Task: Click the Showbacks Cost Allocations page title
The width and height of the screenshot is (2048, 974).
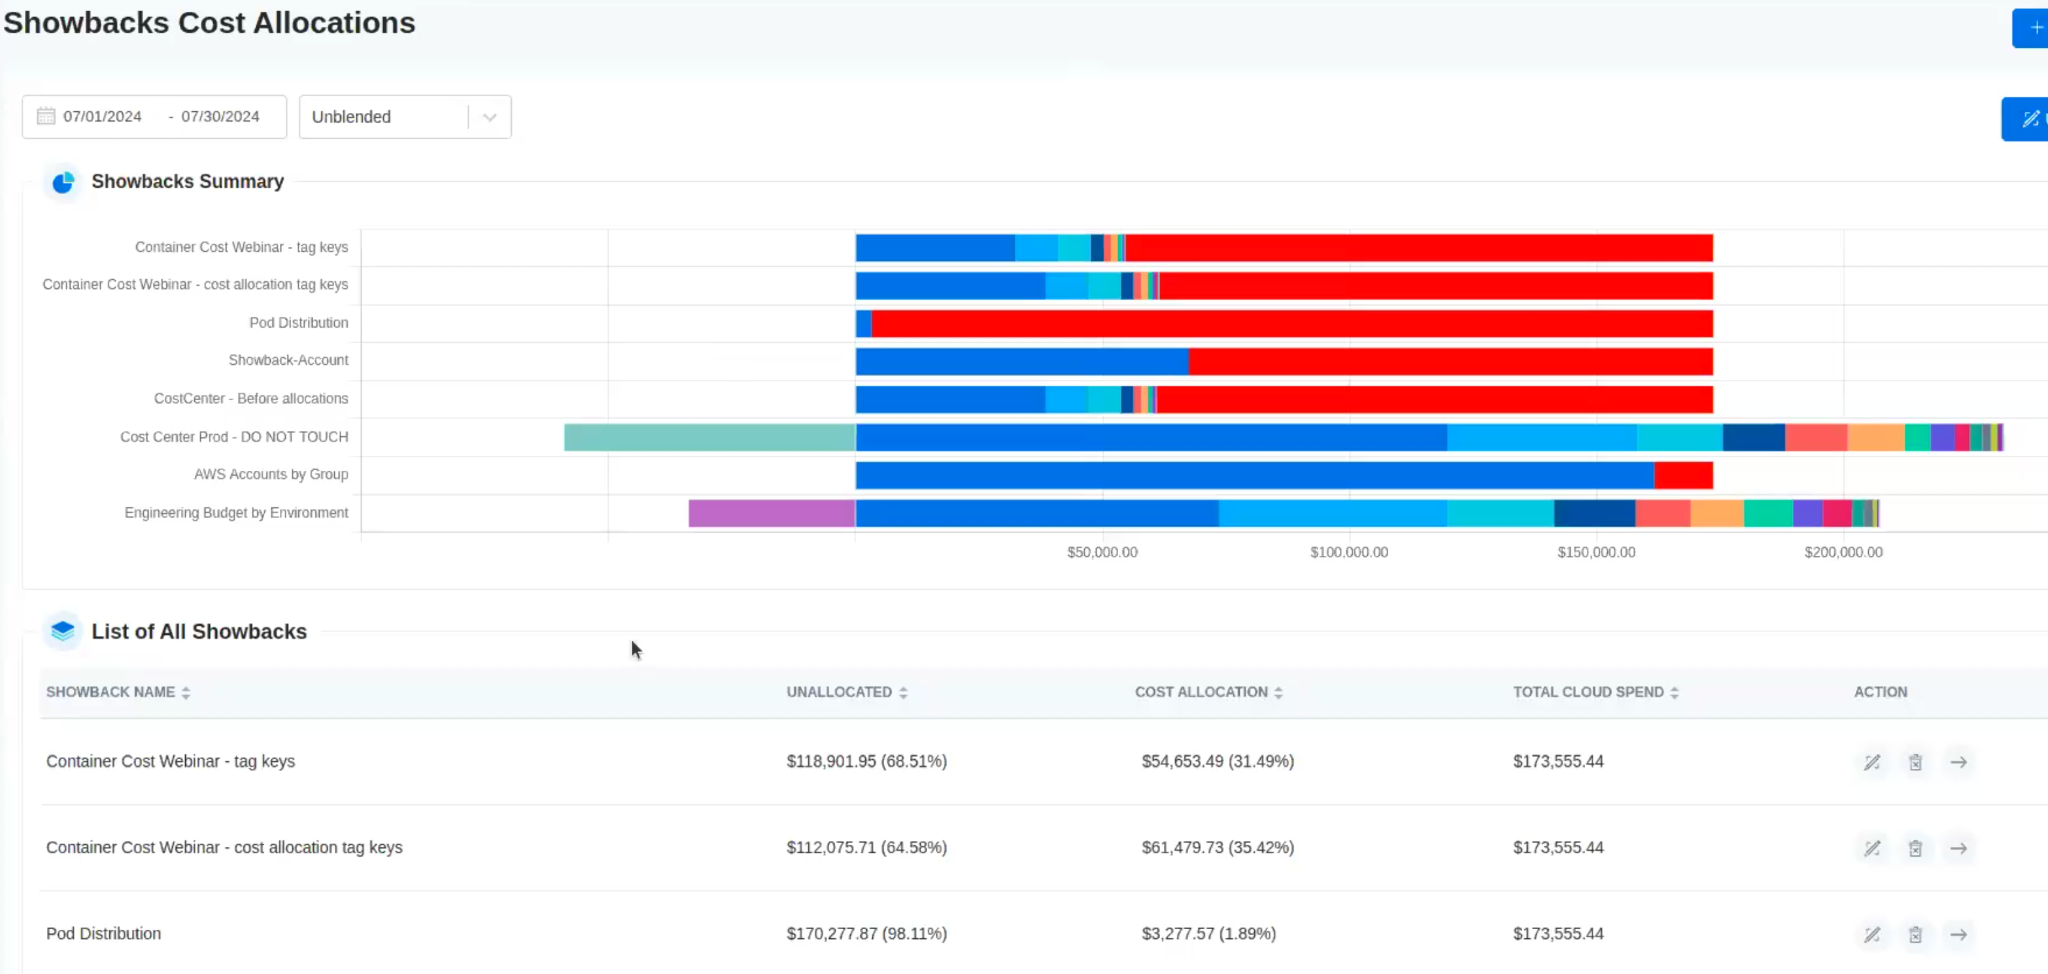Action: point(209,23)
